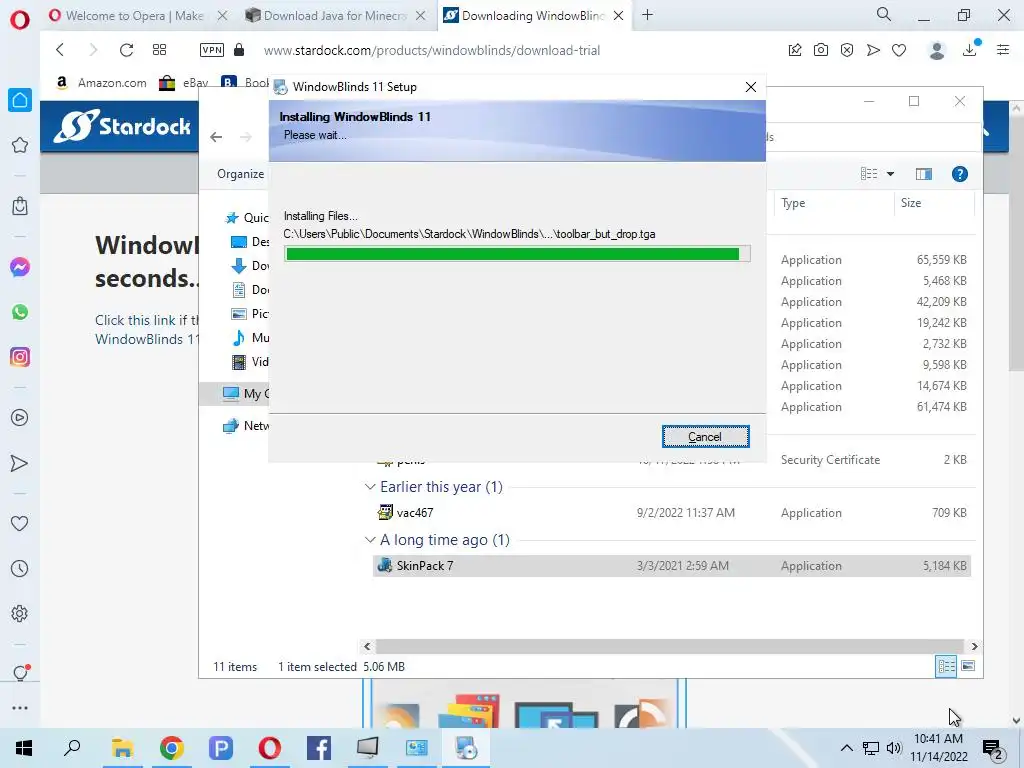The image size is (1024, 768).
Task: Select the vac467 file
Action: [672, 513]
